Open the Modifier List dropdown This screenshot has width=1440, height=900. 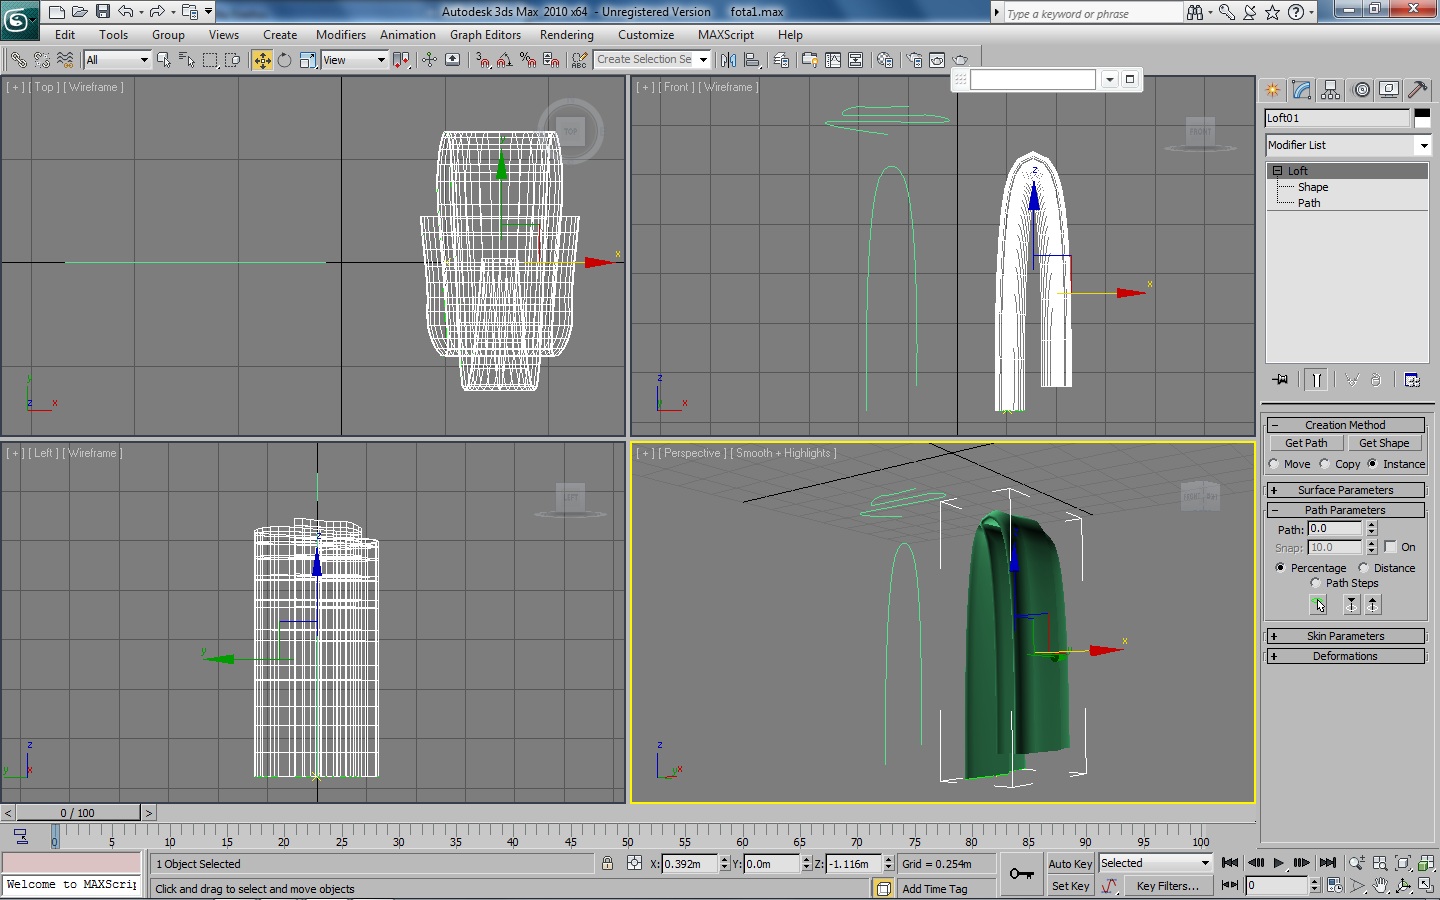pyautogui.click(x=1348, y=145)
